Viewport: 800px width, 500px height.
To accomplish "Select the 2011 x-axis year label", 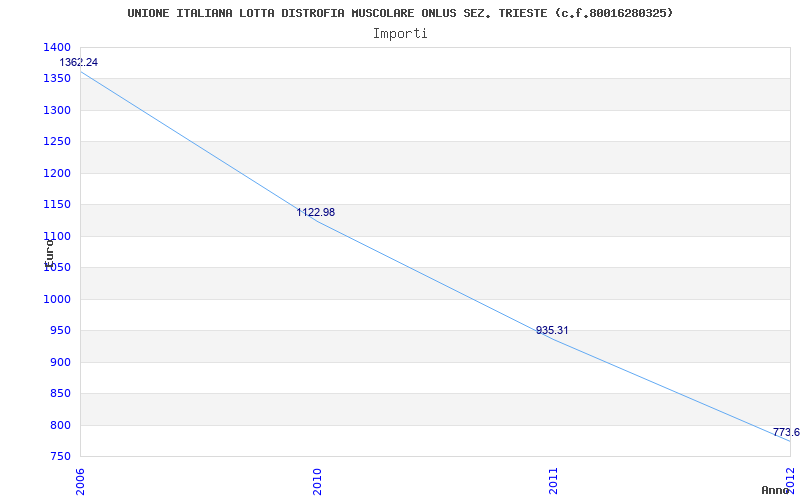I will click(554, 481).
